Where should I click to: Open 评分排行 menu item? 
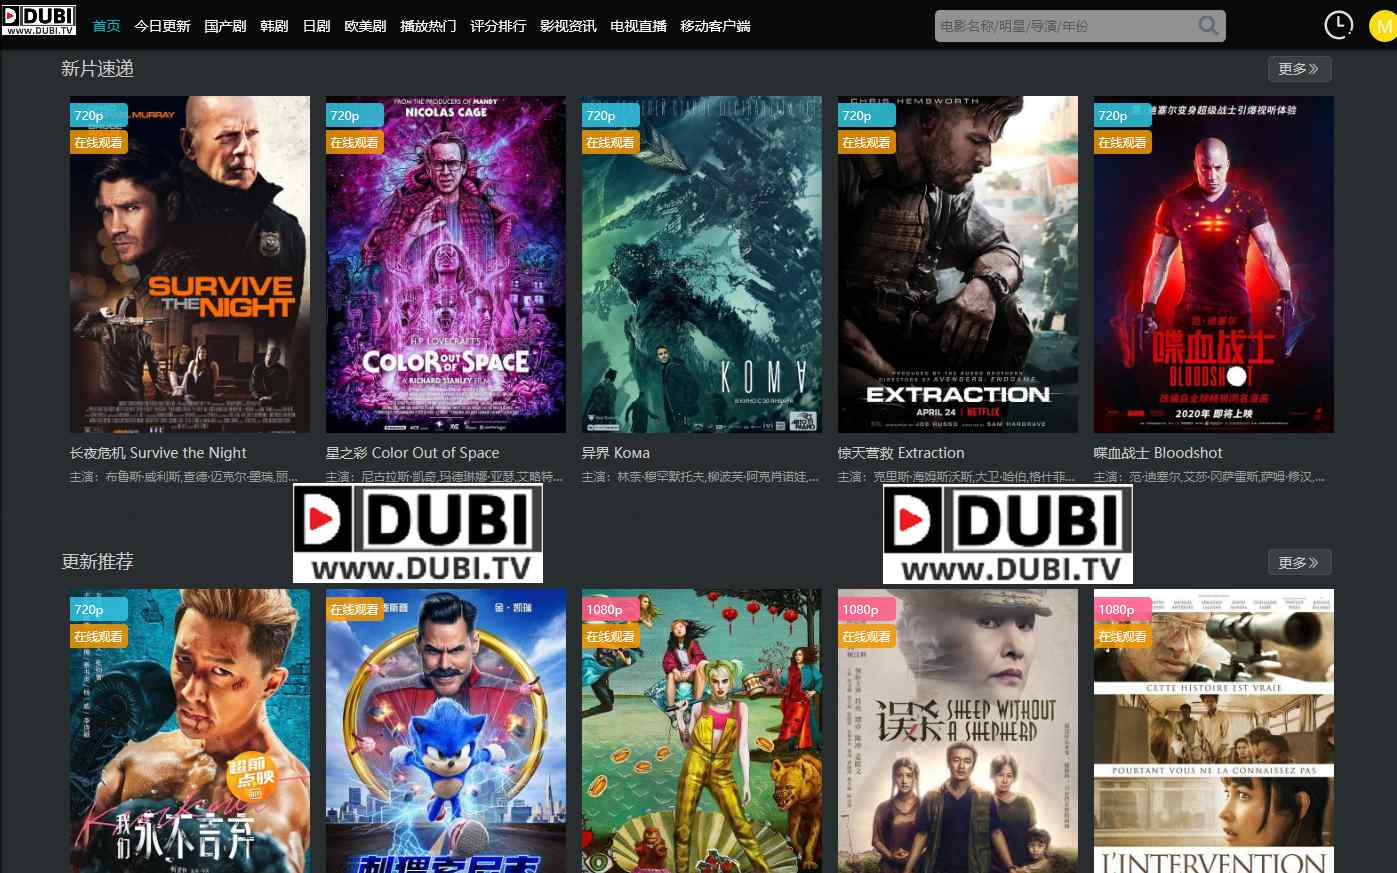(x=498, y=26)
